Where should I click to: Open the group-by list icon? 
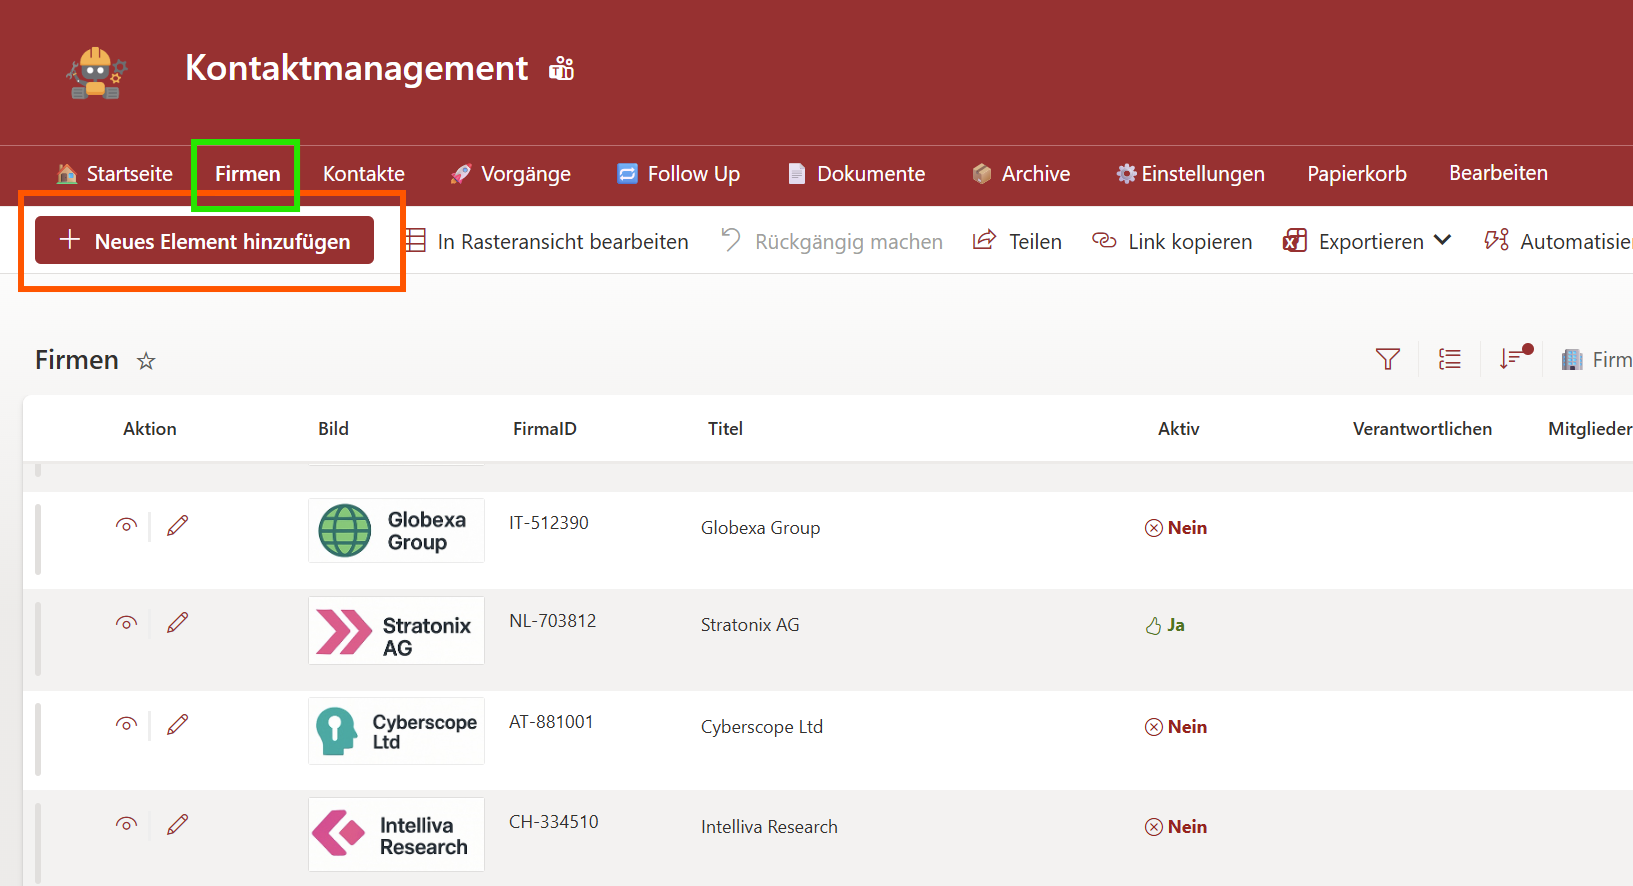point(1449,359)
